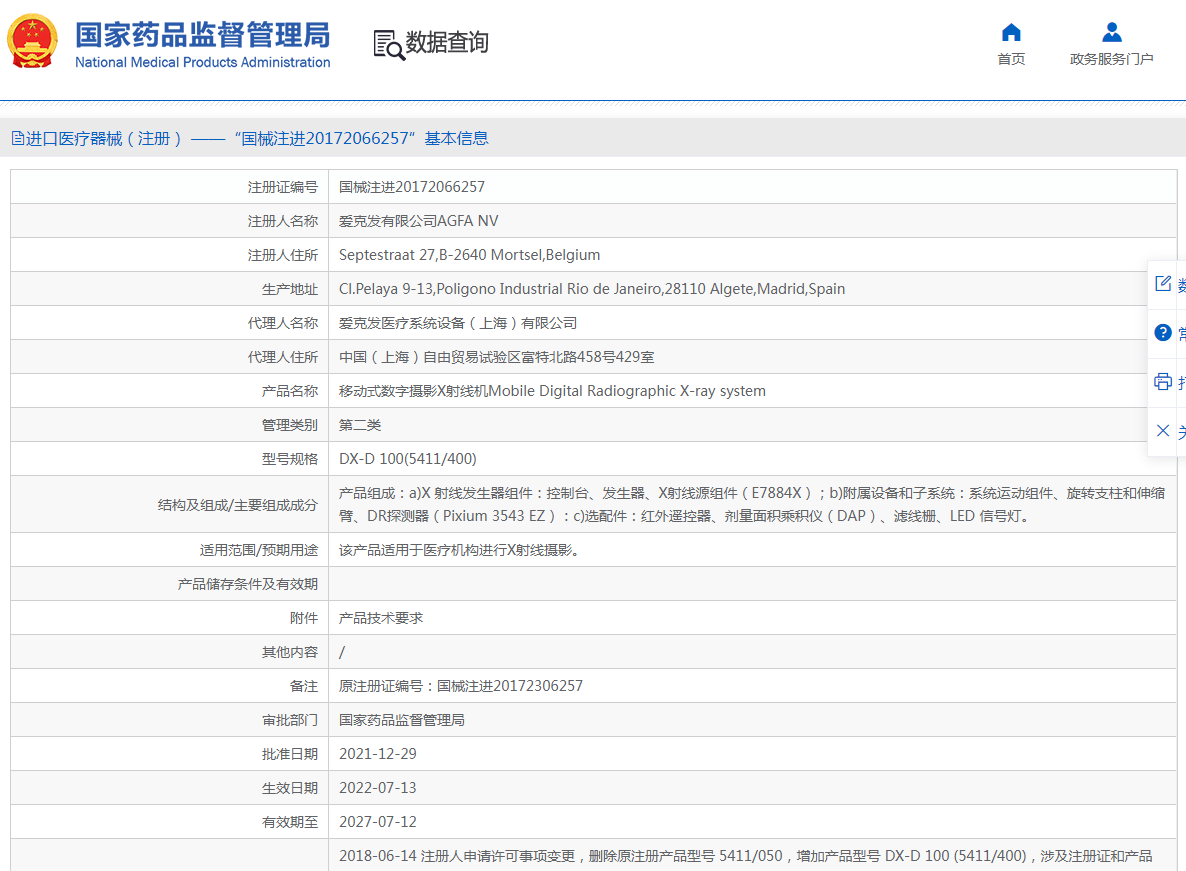Select approval date 2021-12-29
Image resolution: width=1186 pixels, height=871 pixels.
378,754
